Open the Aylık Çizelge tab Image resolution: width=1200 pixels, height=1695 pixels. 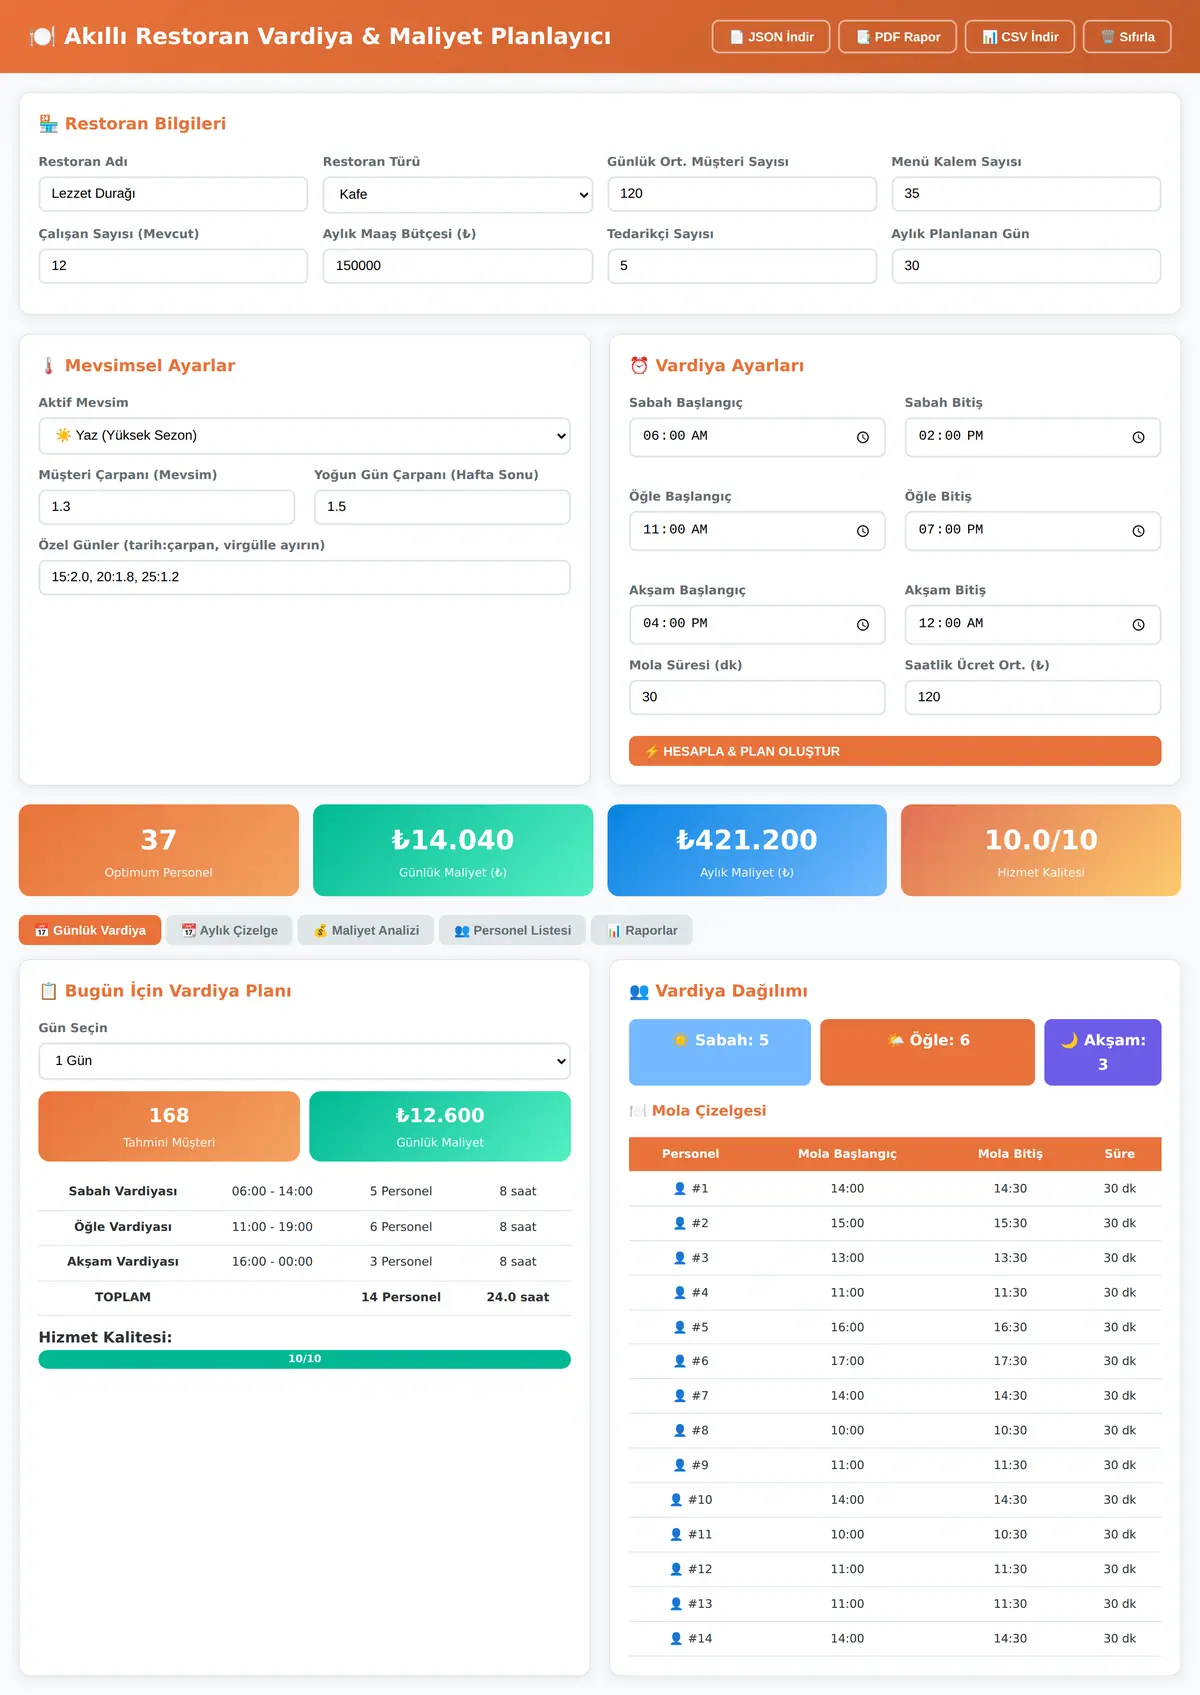pyautogui.click(x=229, y=930)
